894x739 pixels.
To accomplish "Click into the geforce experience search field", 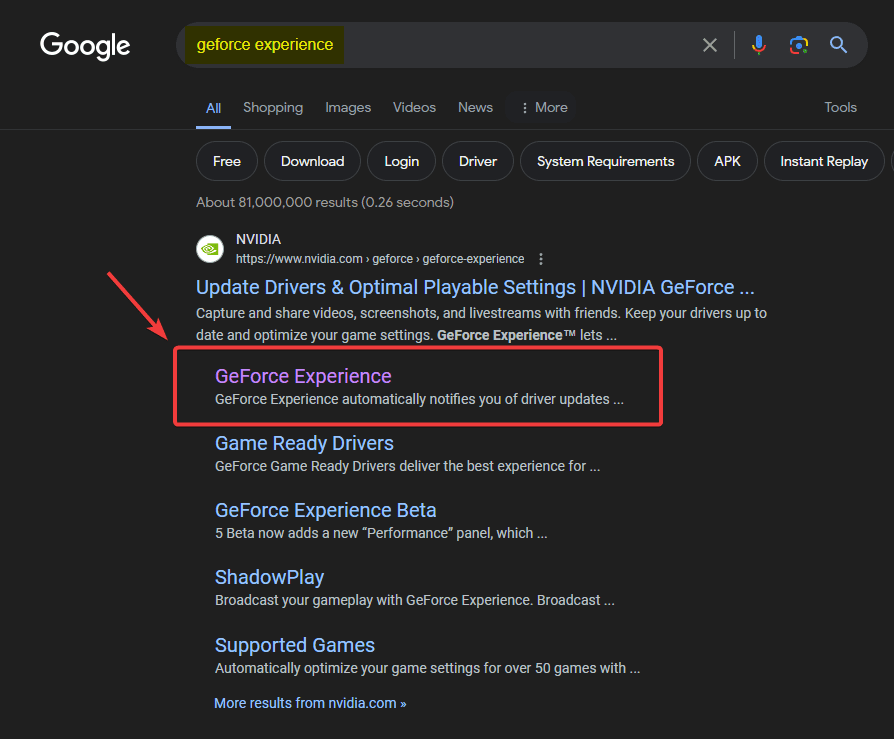I will pyautogui.click(x=500, y=45).
